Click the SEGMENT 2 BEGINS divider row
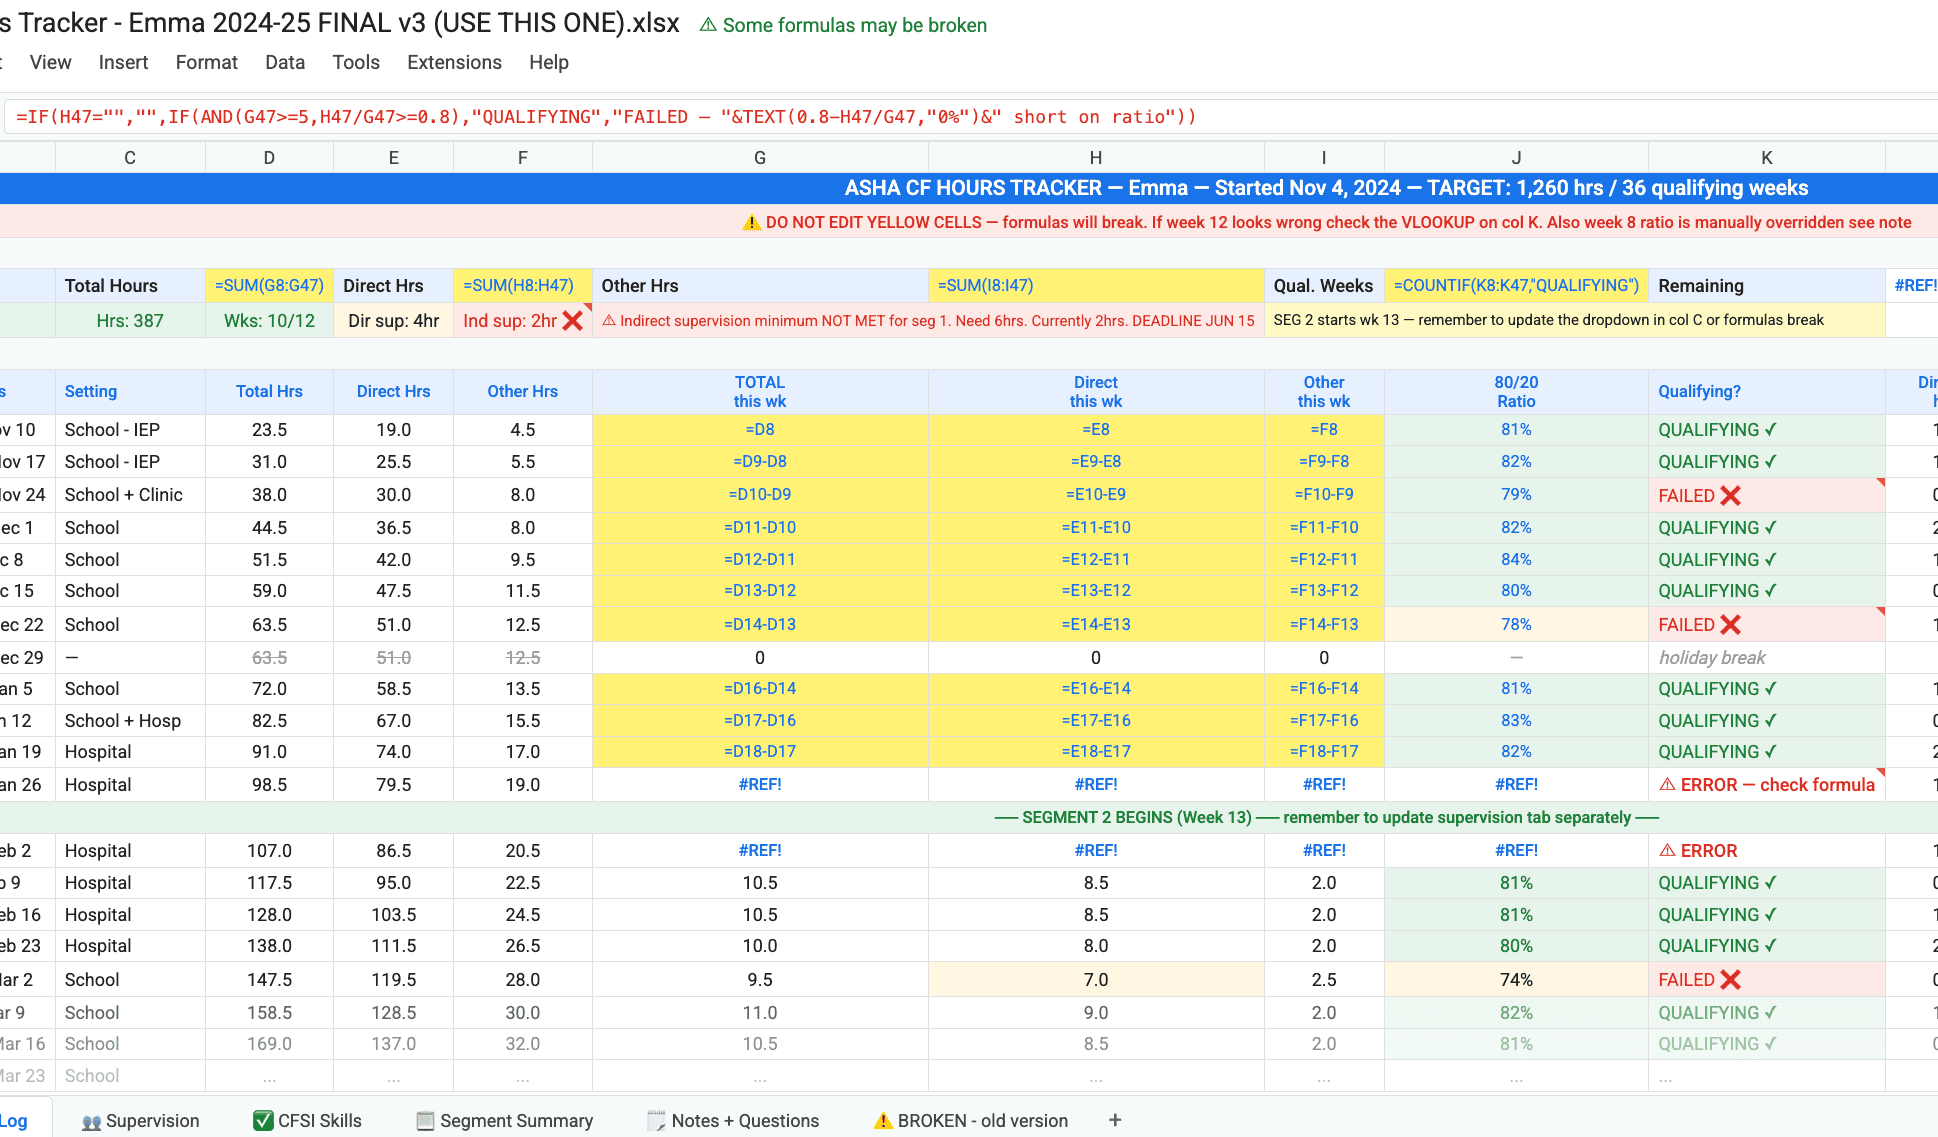 click(x=969, y=818)
